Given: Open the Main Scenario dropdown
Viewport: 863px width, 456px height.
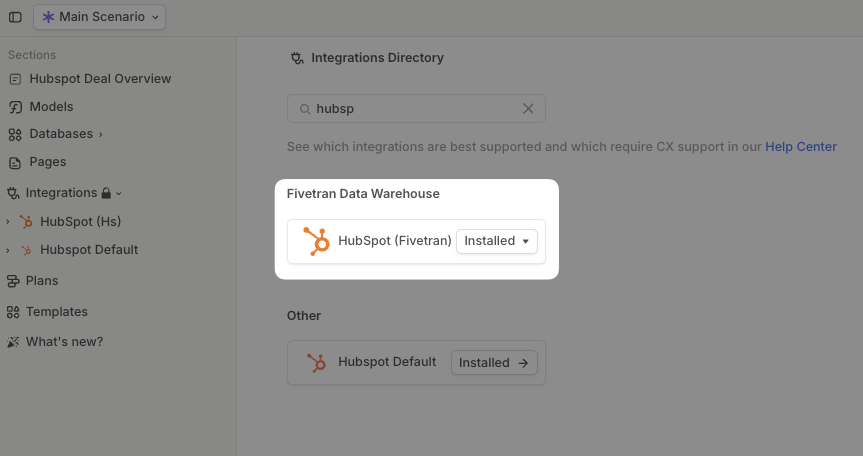Looking at the screenshot, I should [x=99, y=17].
